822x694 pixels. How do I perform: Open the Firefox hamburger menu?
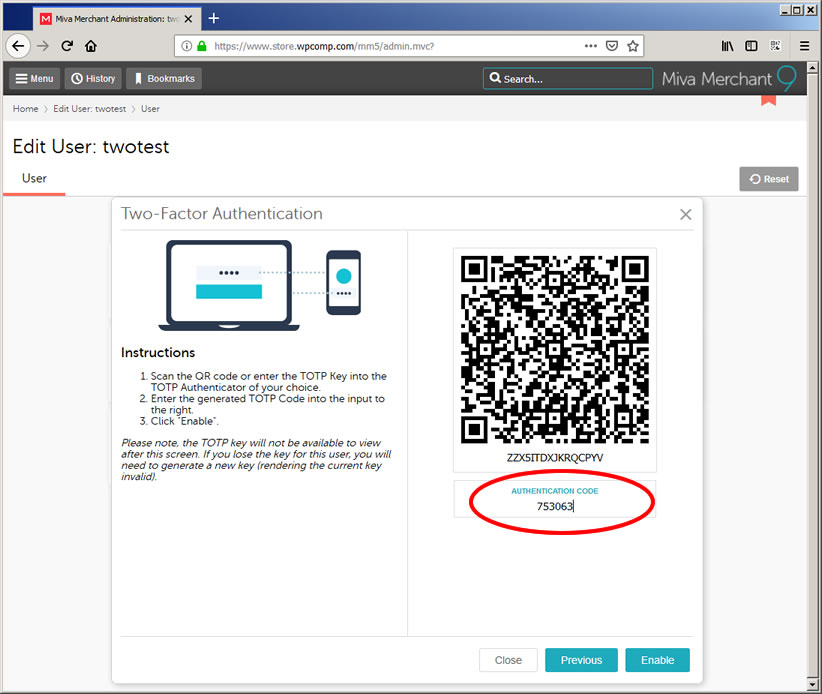coord(804,46)
